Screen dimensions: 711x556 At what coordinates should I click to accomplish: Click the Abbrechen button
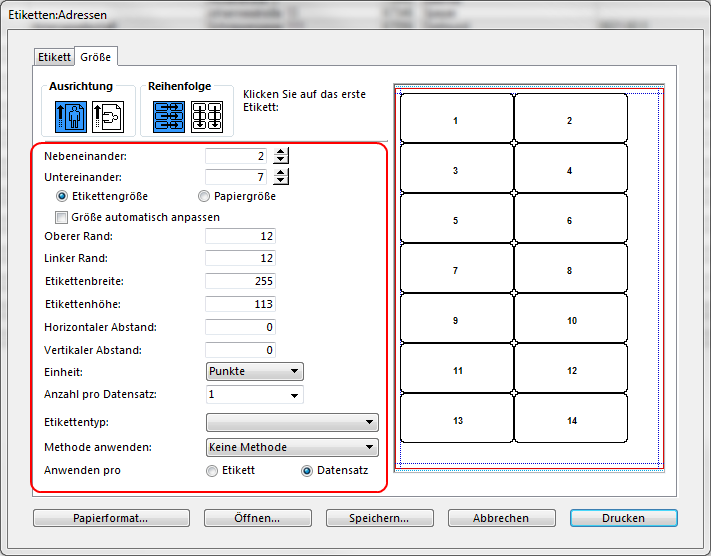[x=501, y=518]
